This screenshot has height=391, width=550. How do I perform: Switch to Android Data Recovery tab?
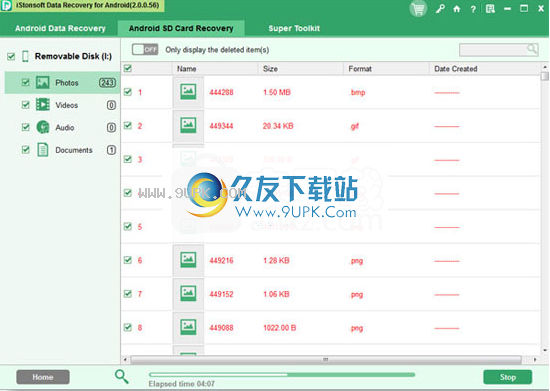pyautogui.click(x=60, y=28)
